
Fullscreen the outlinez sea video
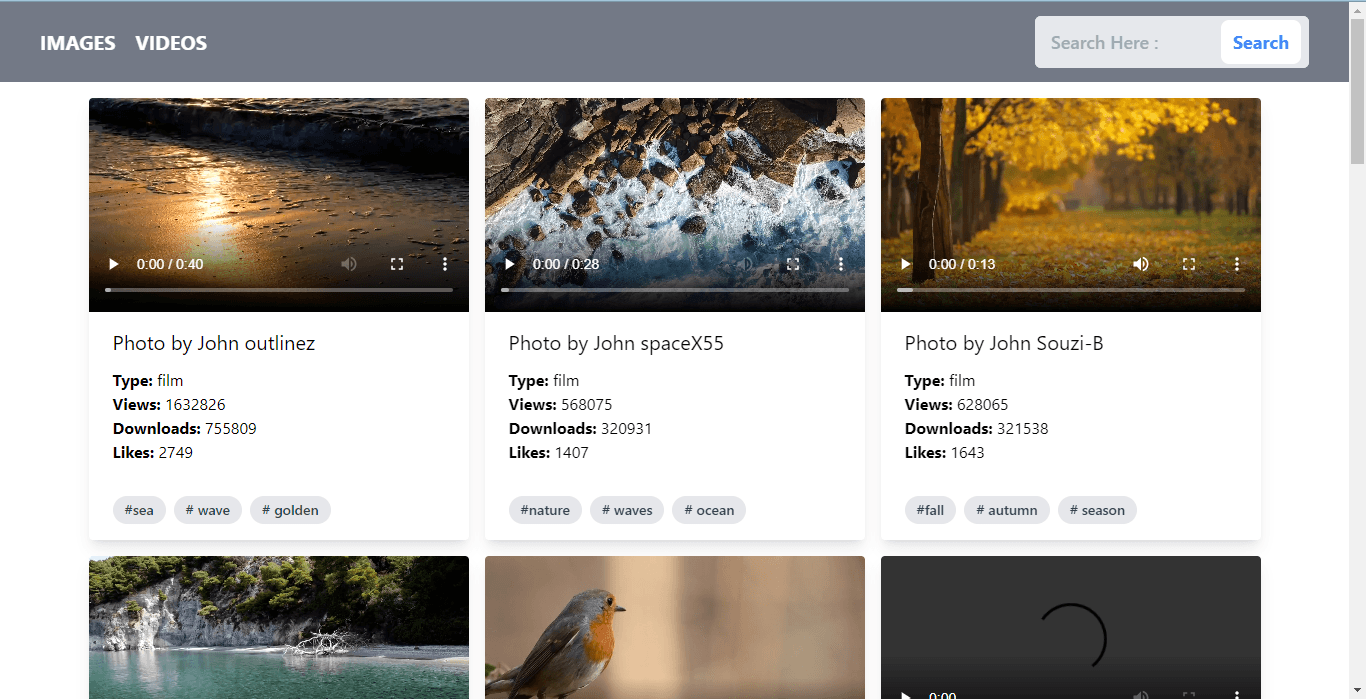point(397,264)
